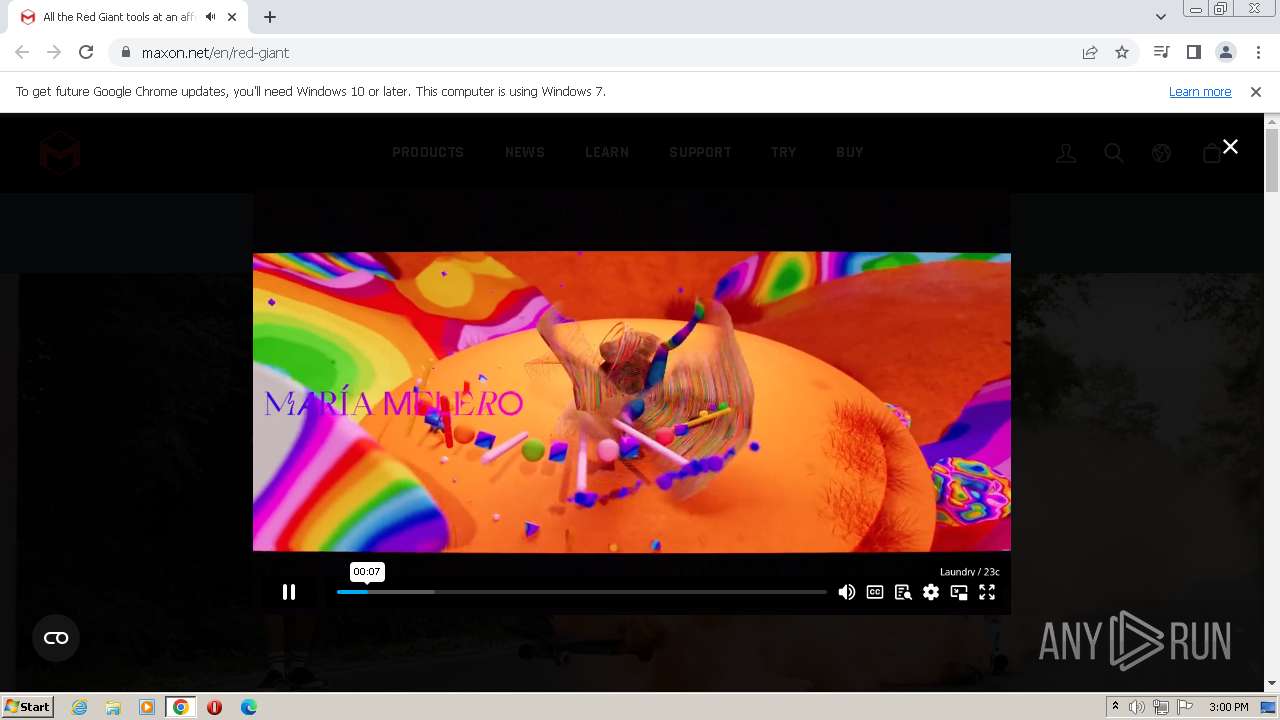The height and width of the screenshot is (720, 1280).
Task: Go back to previous page
Action: pos(22,52)
